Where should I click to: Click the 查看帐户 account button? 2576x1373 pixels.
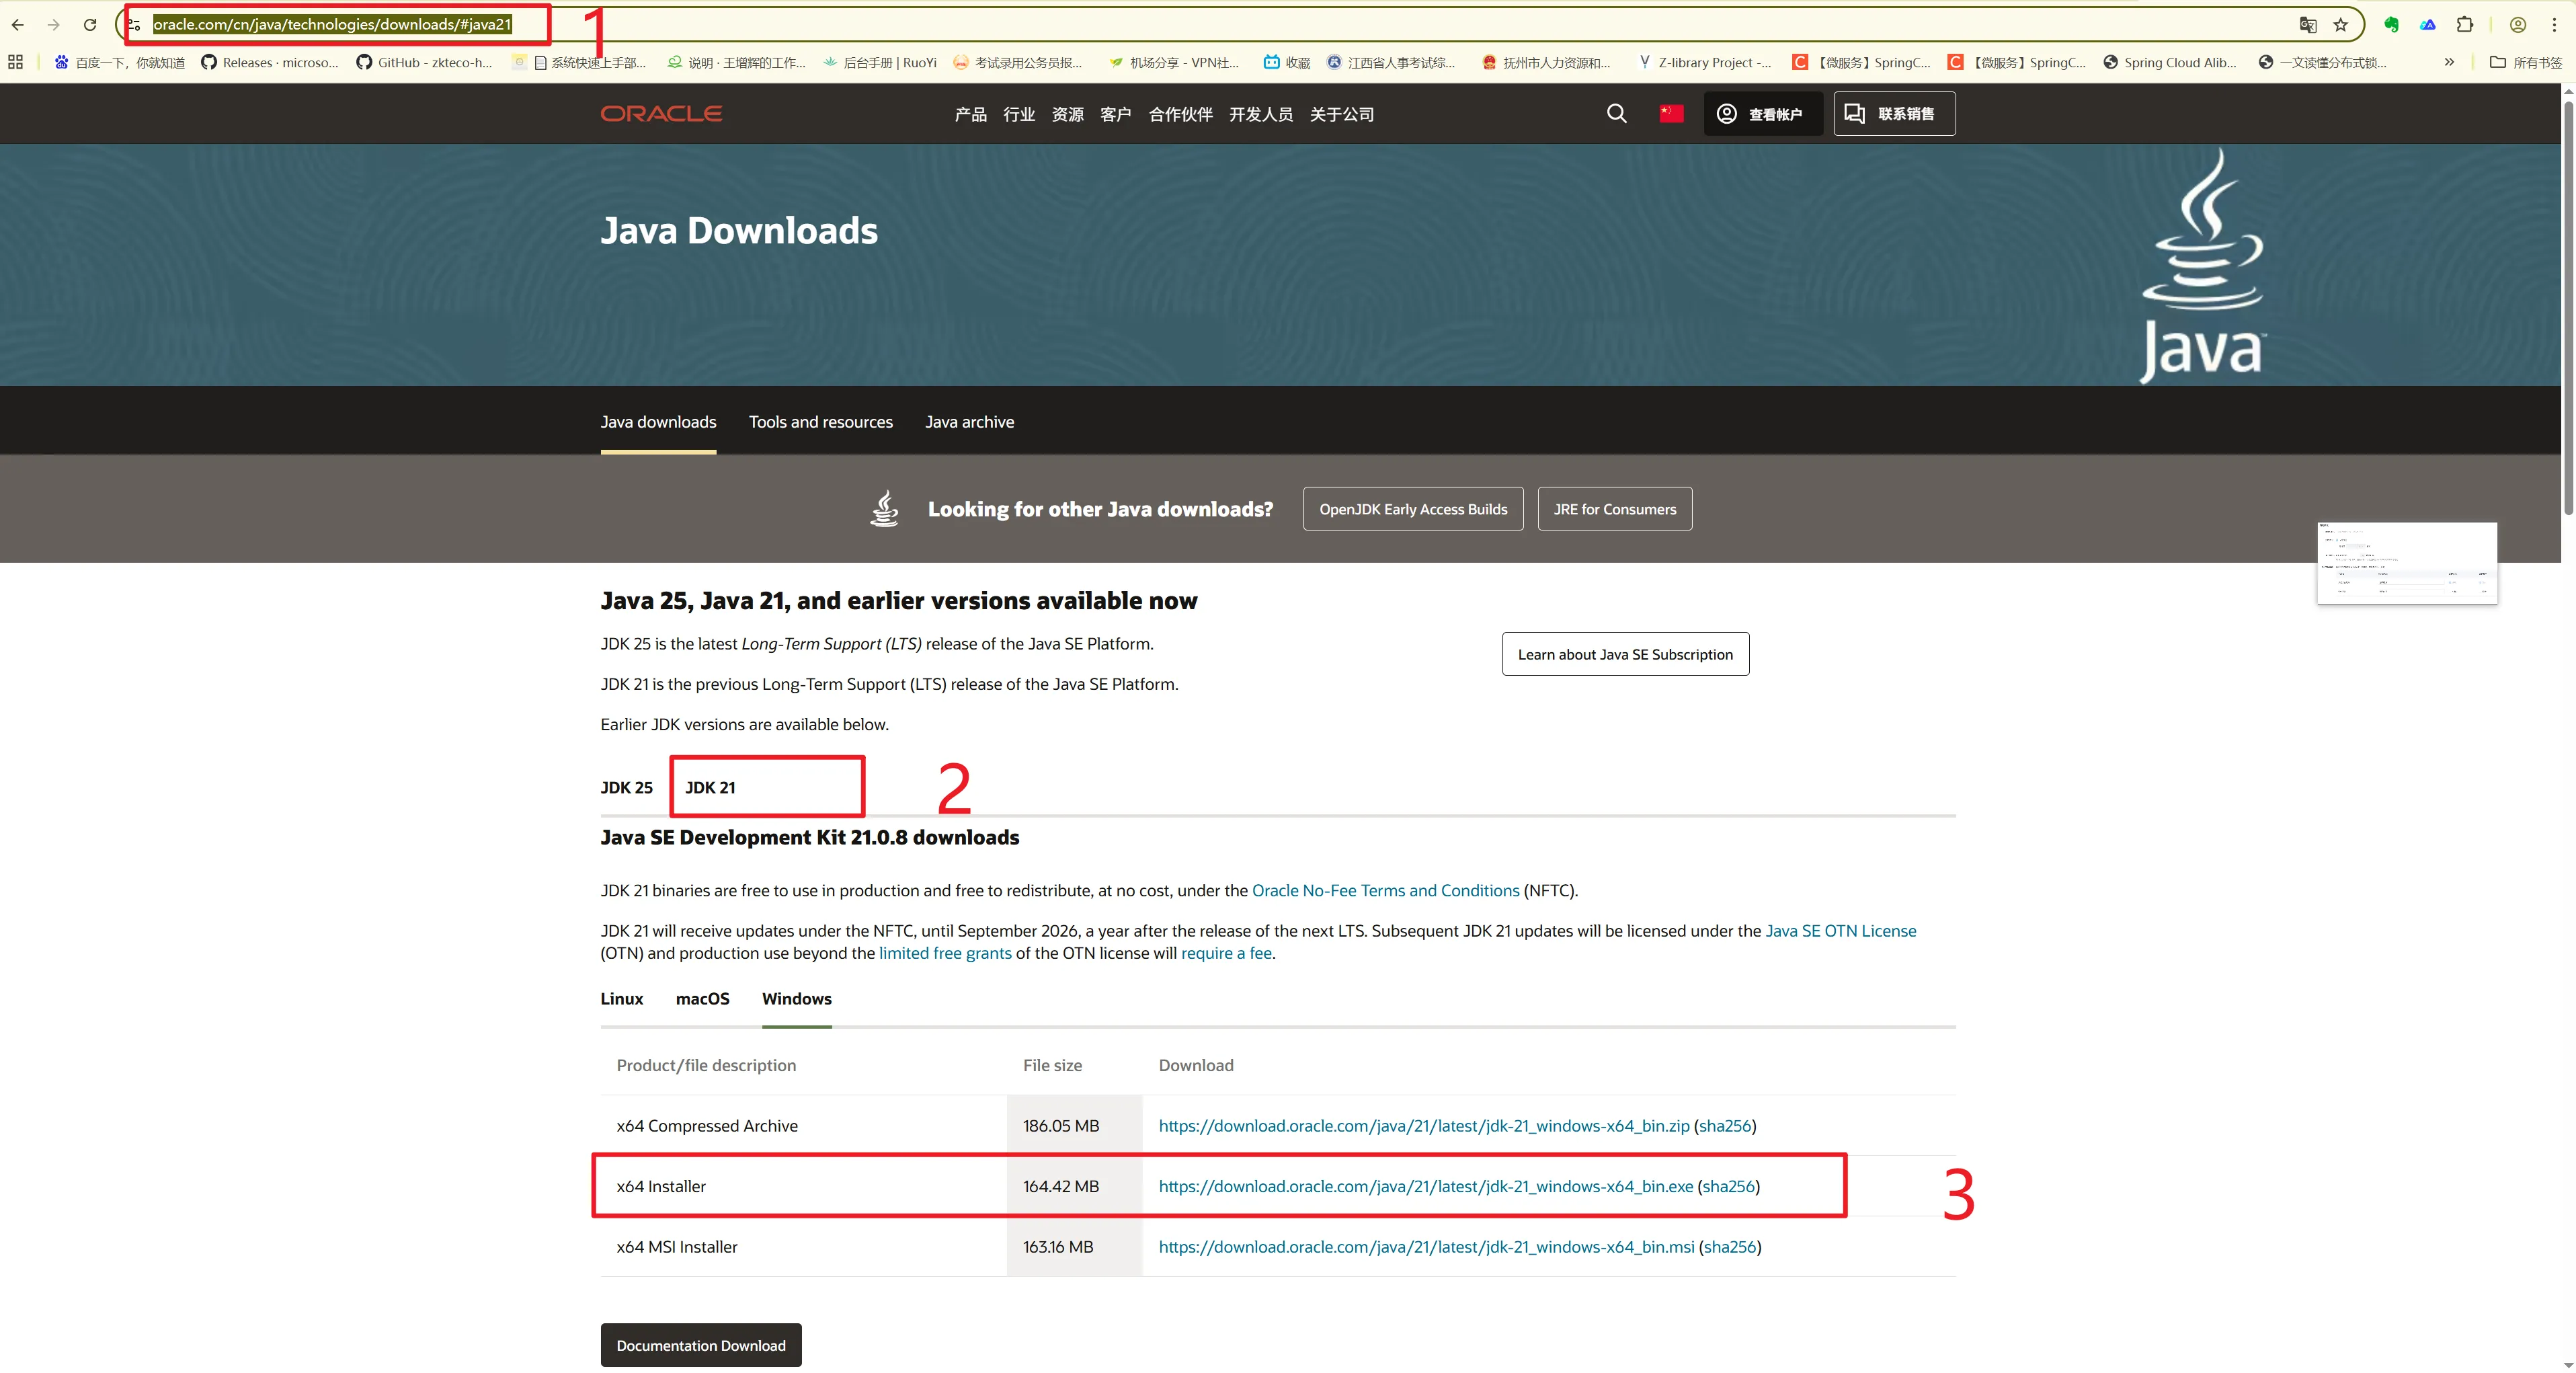click(1763, 114)
